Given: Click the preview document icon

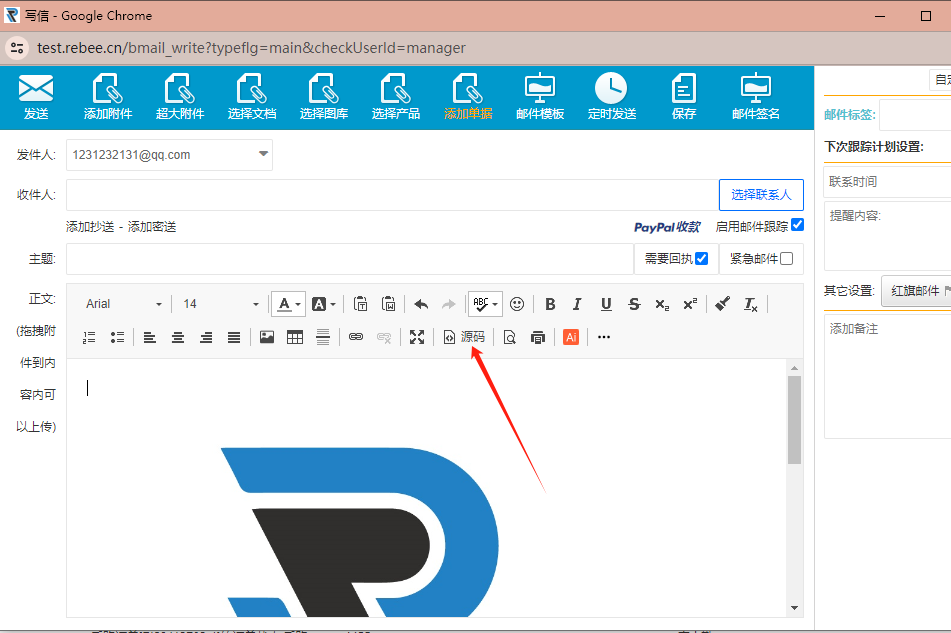Looking at the screenshot, I should point(509,337).
